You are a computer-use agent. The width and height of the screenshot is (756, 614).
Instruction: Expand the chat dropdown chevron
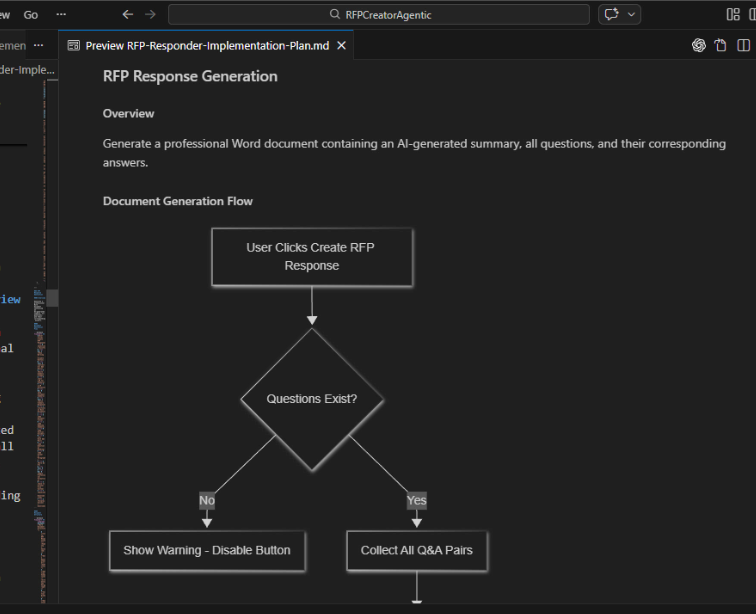point(632,15)
